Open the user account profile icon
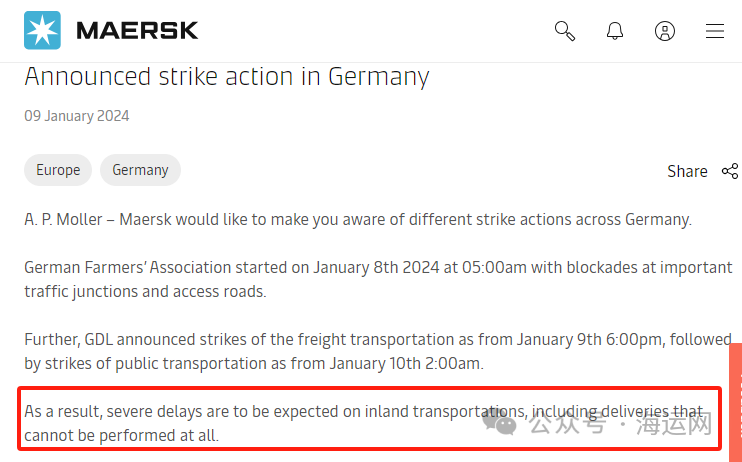Viewport: 742px width, 462px height. 665,31
